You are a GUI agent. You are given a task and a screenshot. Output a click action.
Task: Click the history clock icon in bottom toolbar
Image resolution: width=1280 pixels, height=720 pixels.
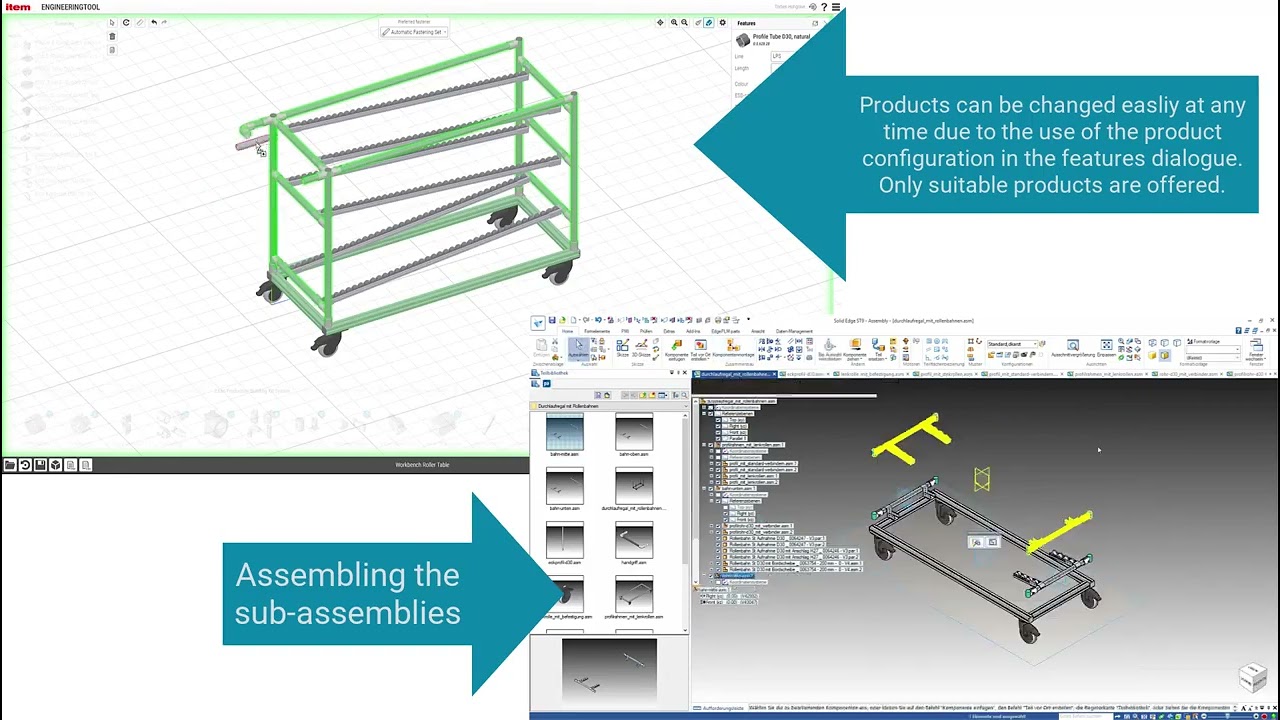[25, 465]
